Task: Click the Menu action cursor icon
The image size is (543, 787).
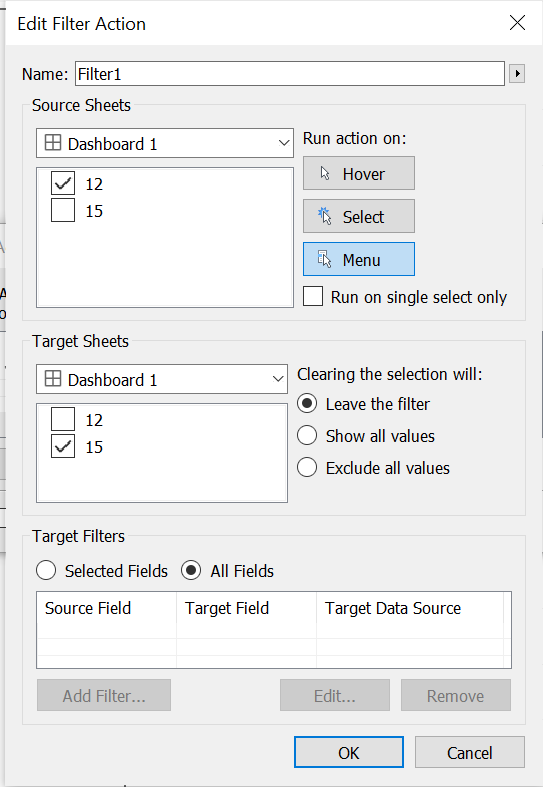Action: point(325,259)
